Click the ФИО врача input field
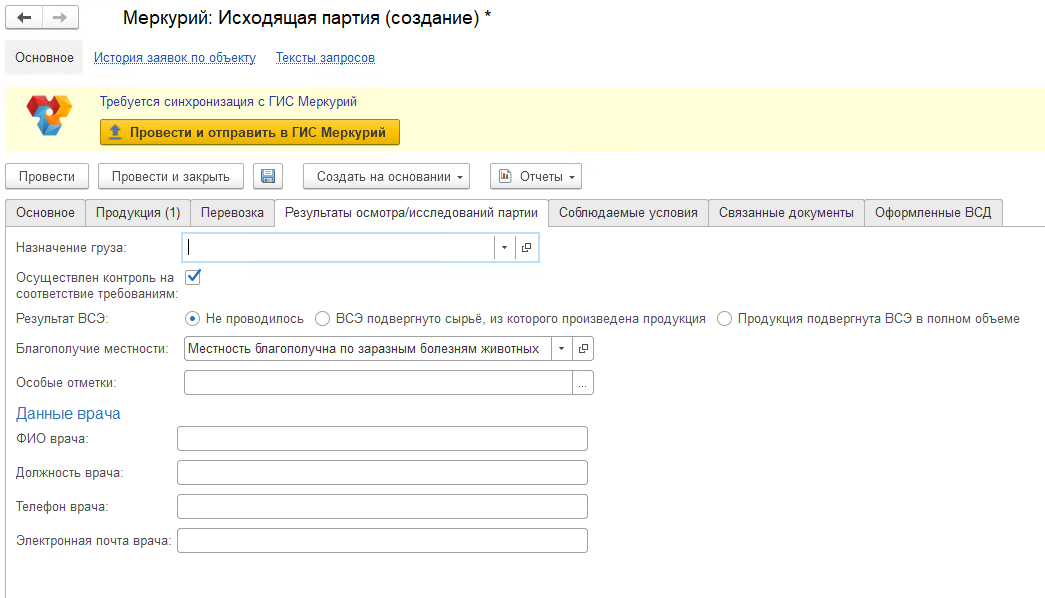The image size is (1045, 598). (382, 439)
